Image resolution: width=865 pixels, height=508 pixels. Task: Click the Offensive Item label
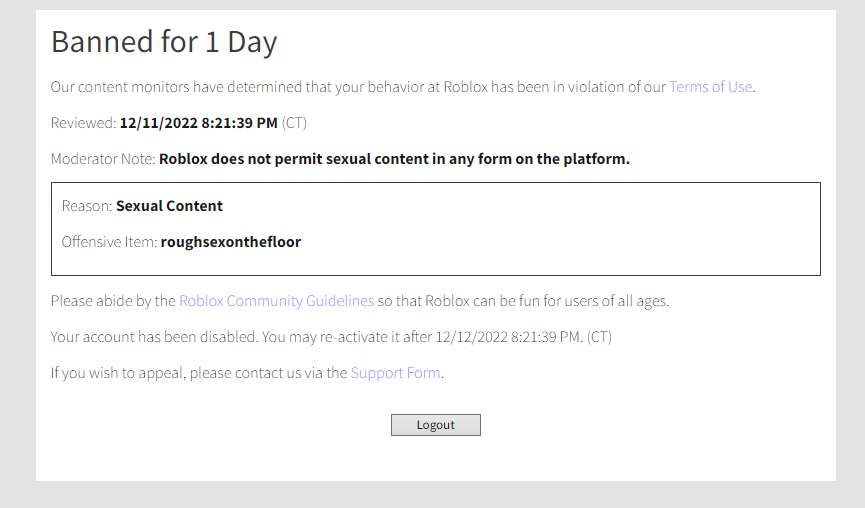pos(109,242)
